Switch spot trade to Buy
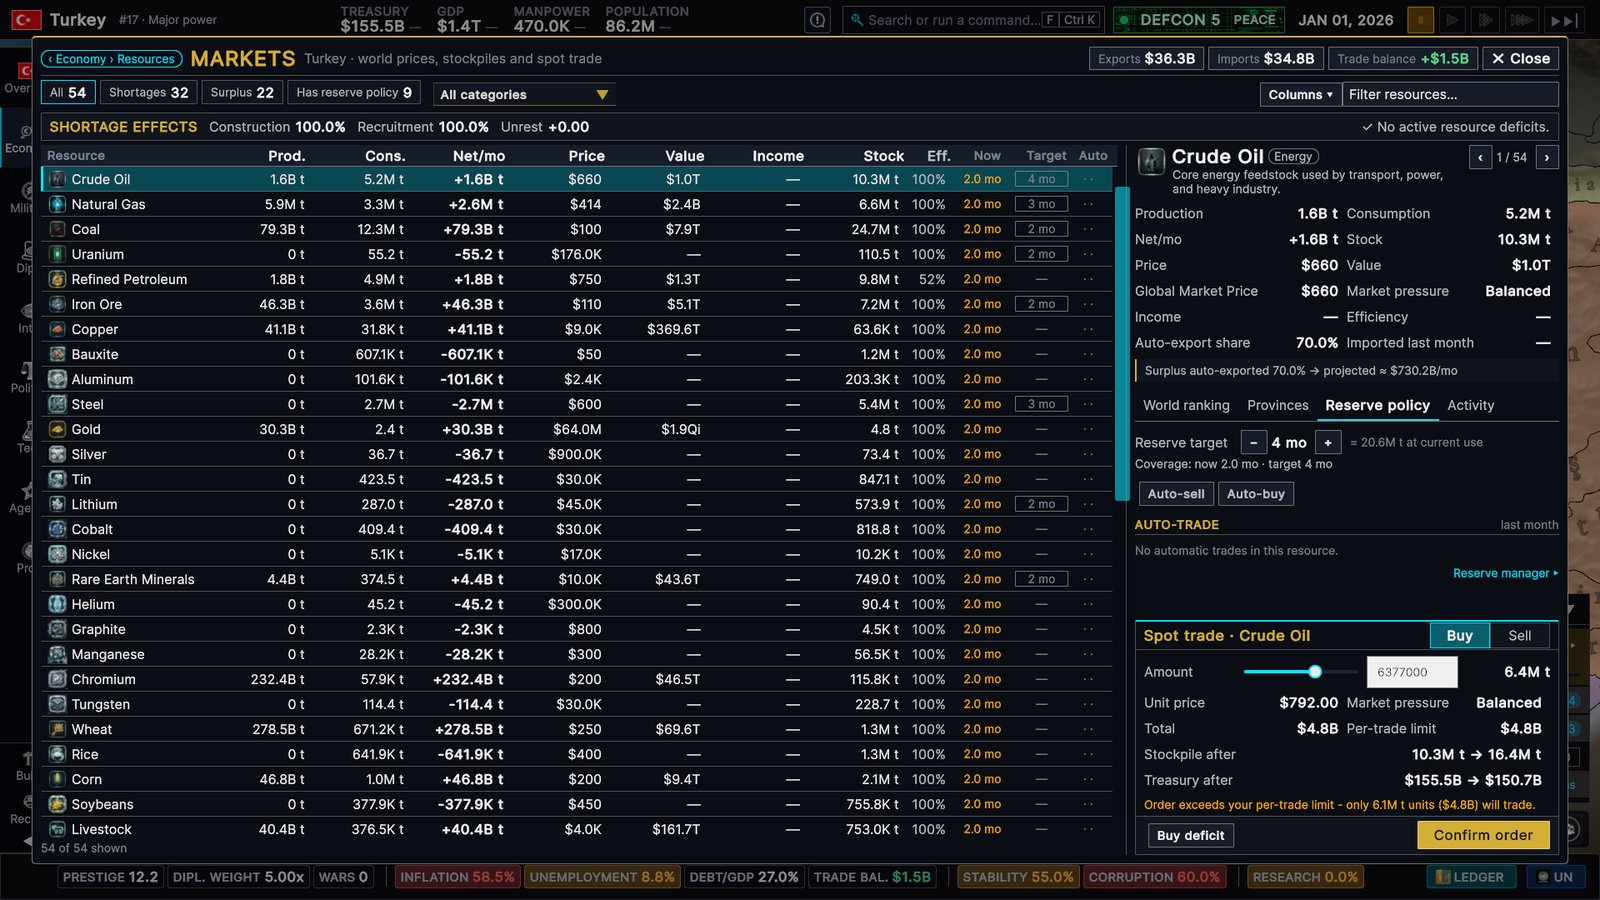 click(1460, 635)
